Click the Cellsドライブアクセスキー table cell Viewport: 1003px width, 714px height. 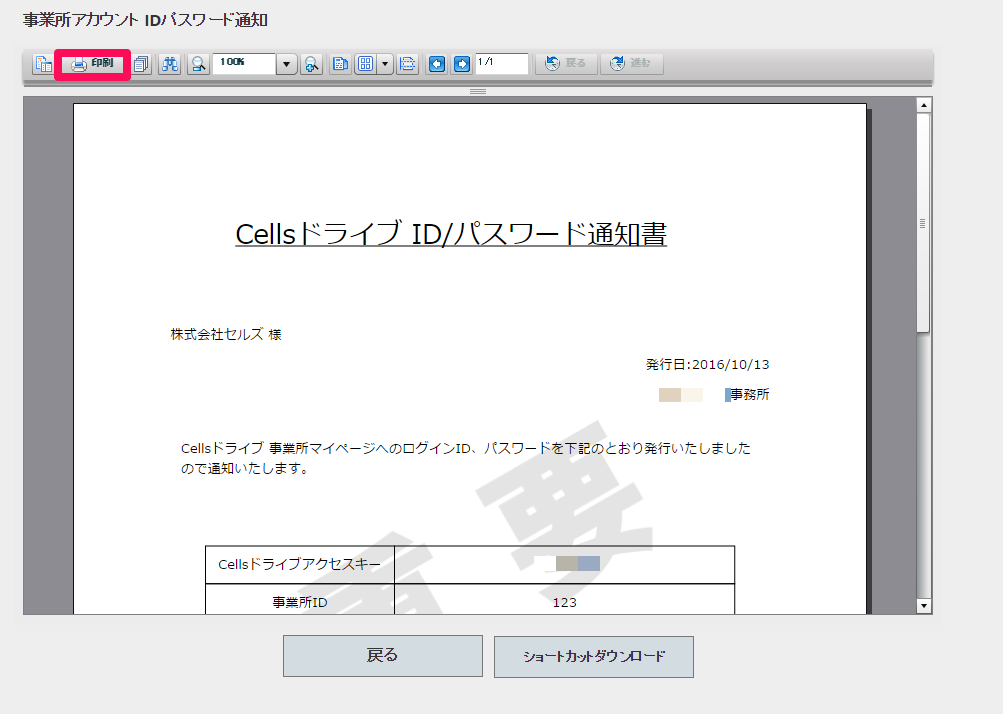299,564
